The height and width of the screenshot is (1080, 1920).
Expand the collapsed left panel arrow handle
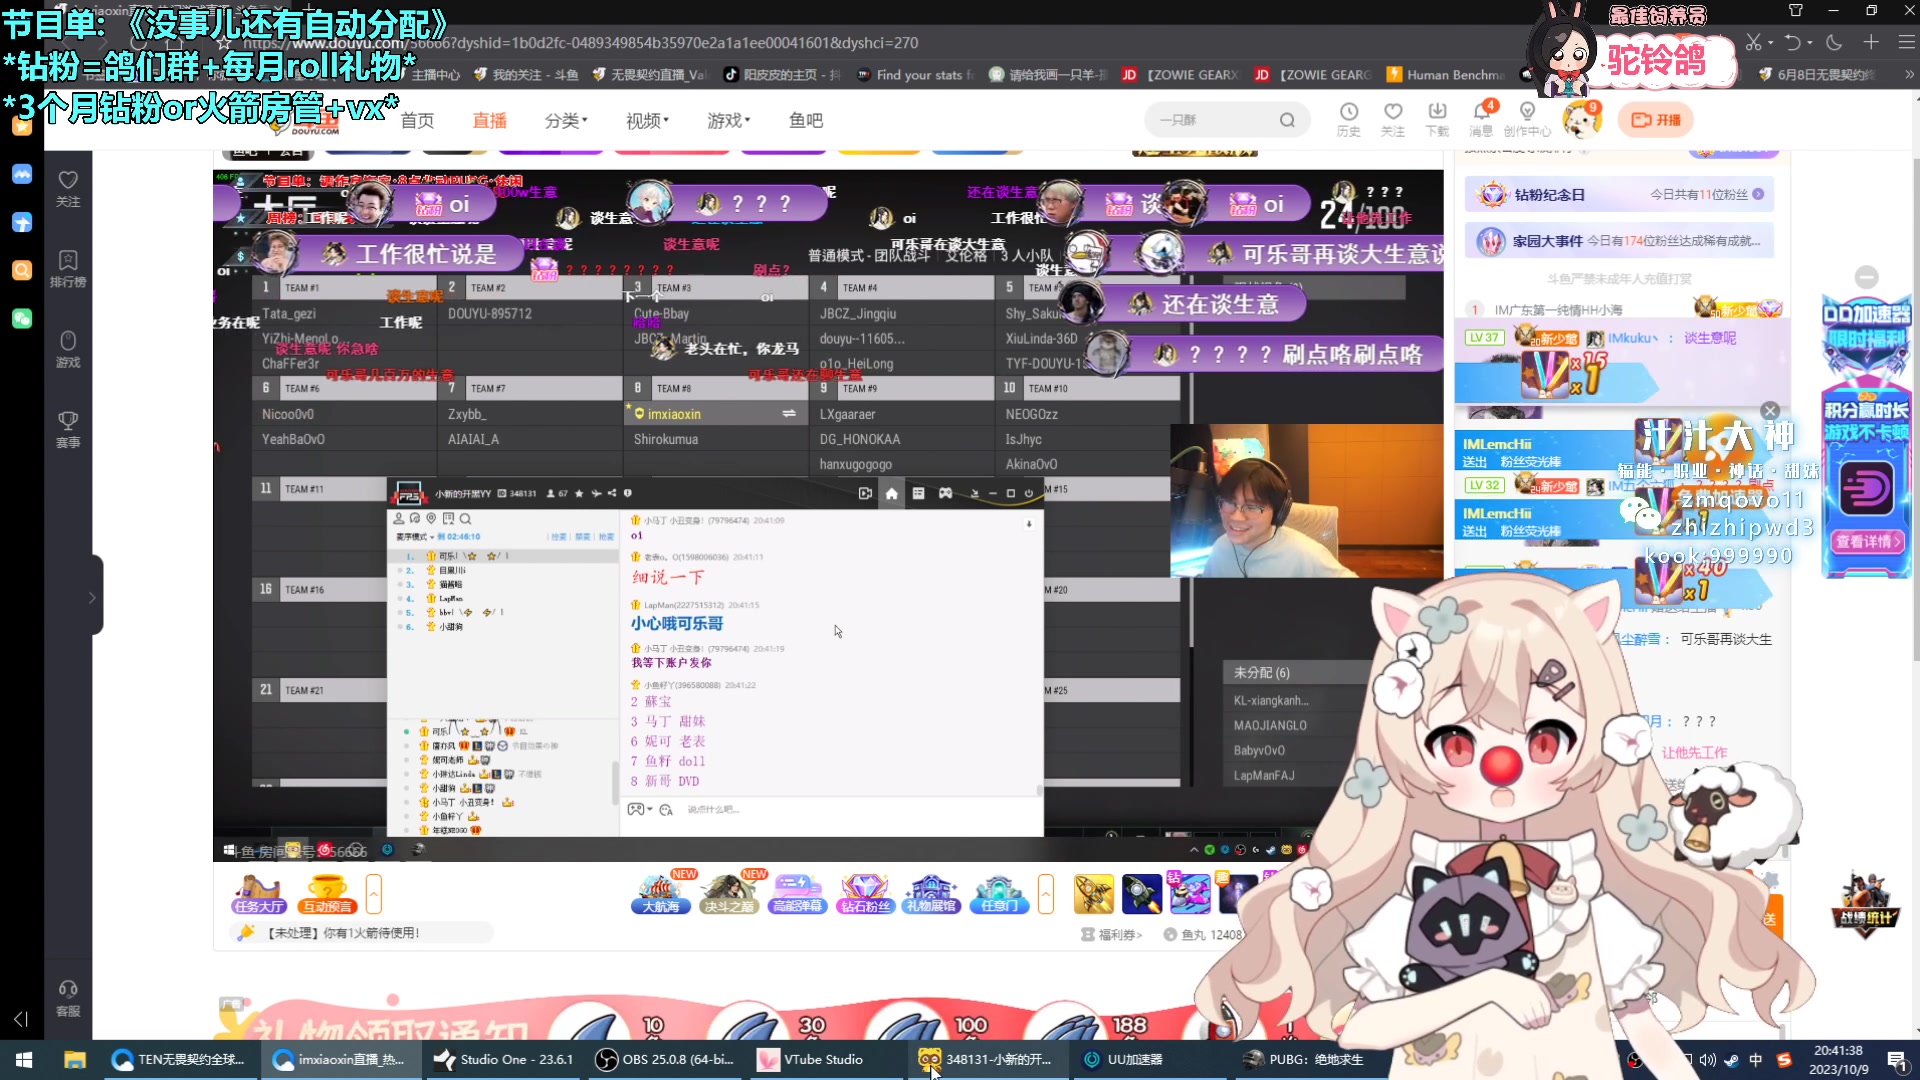coord(92,597)
